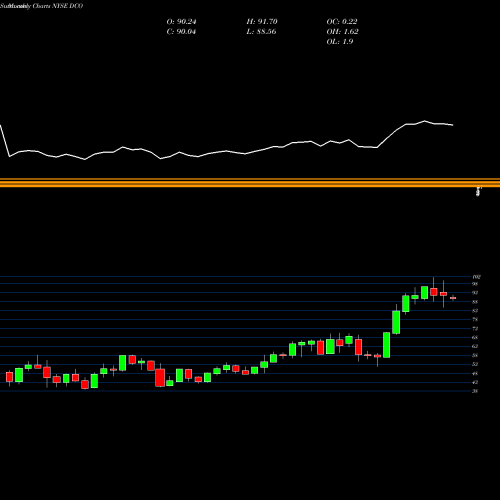
Task: Select the tallest green candle from 70 to 82
Action: tap(396, 322)
